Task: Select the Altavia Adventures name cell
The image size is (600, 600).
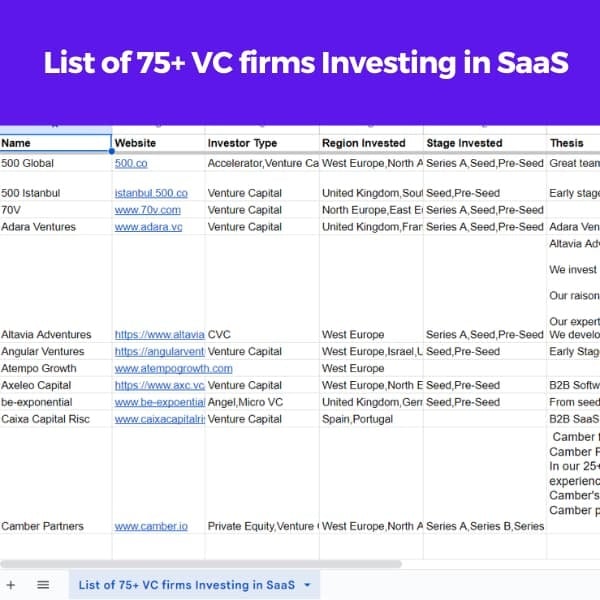Action: point(46,335)
